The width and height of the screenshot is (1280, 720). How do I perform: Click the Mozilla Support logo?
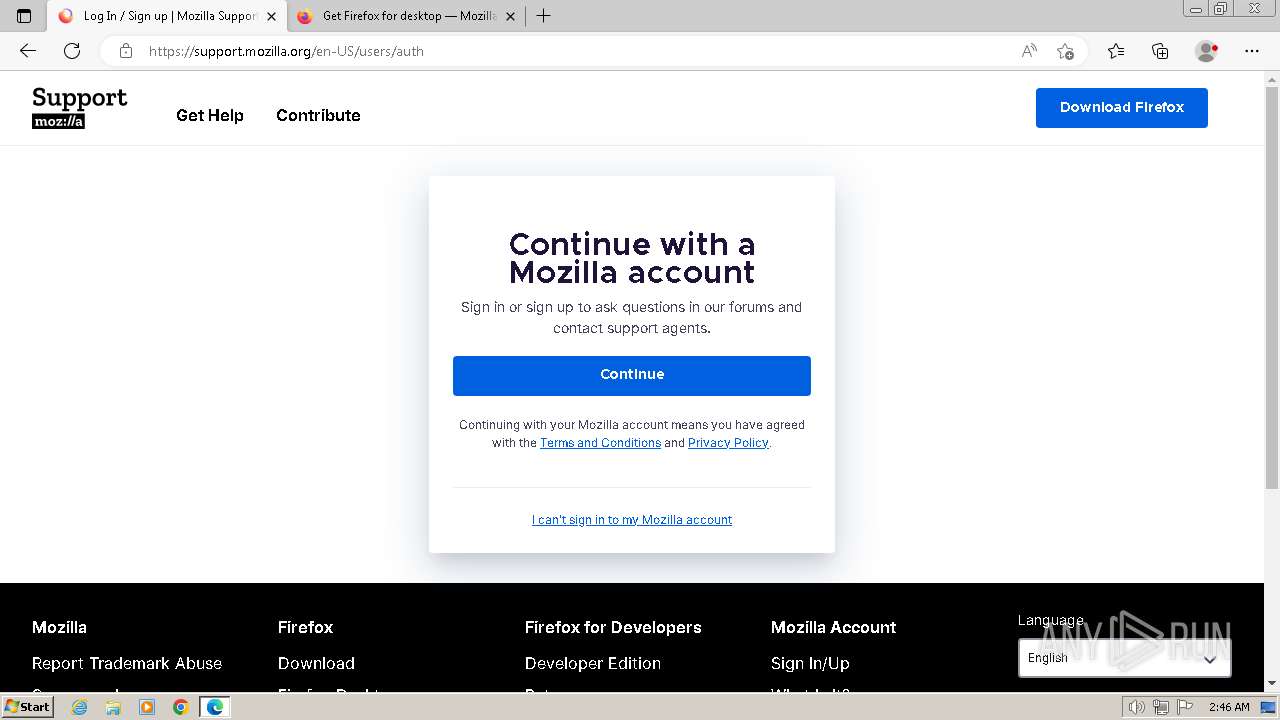(x=80, y=108)
